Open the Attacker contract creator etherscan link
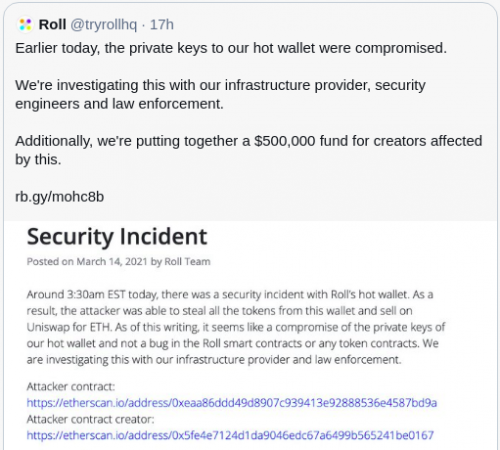The image size is (500, 450). pos(230,435)
